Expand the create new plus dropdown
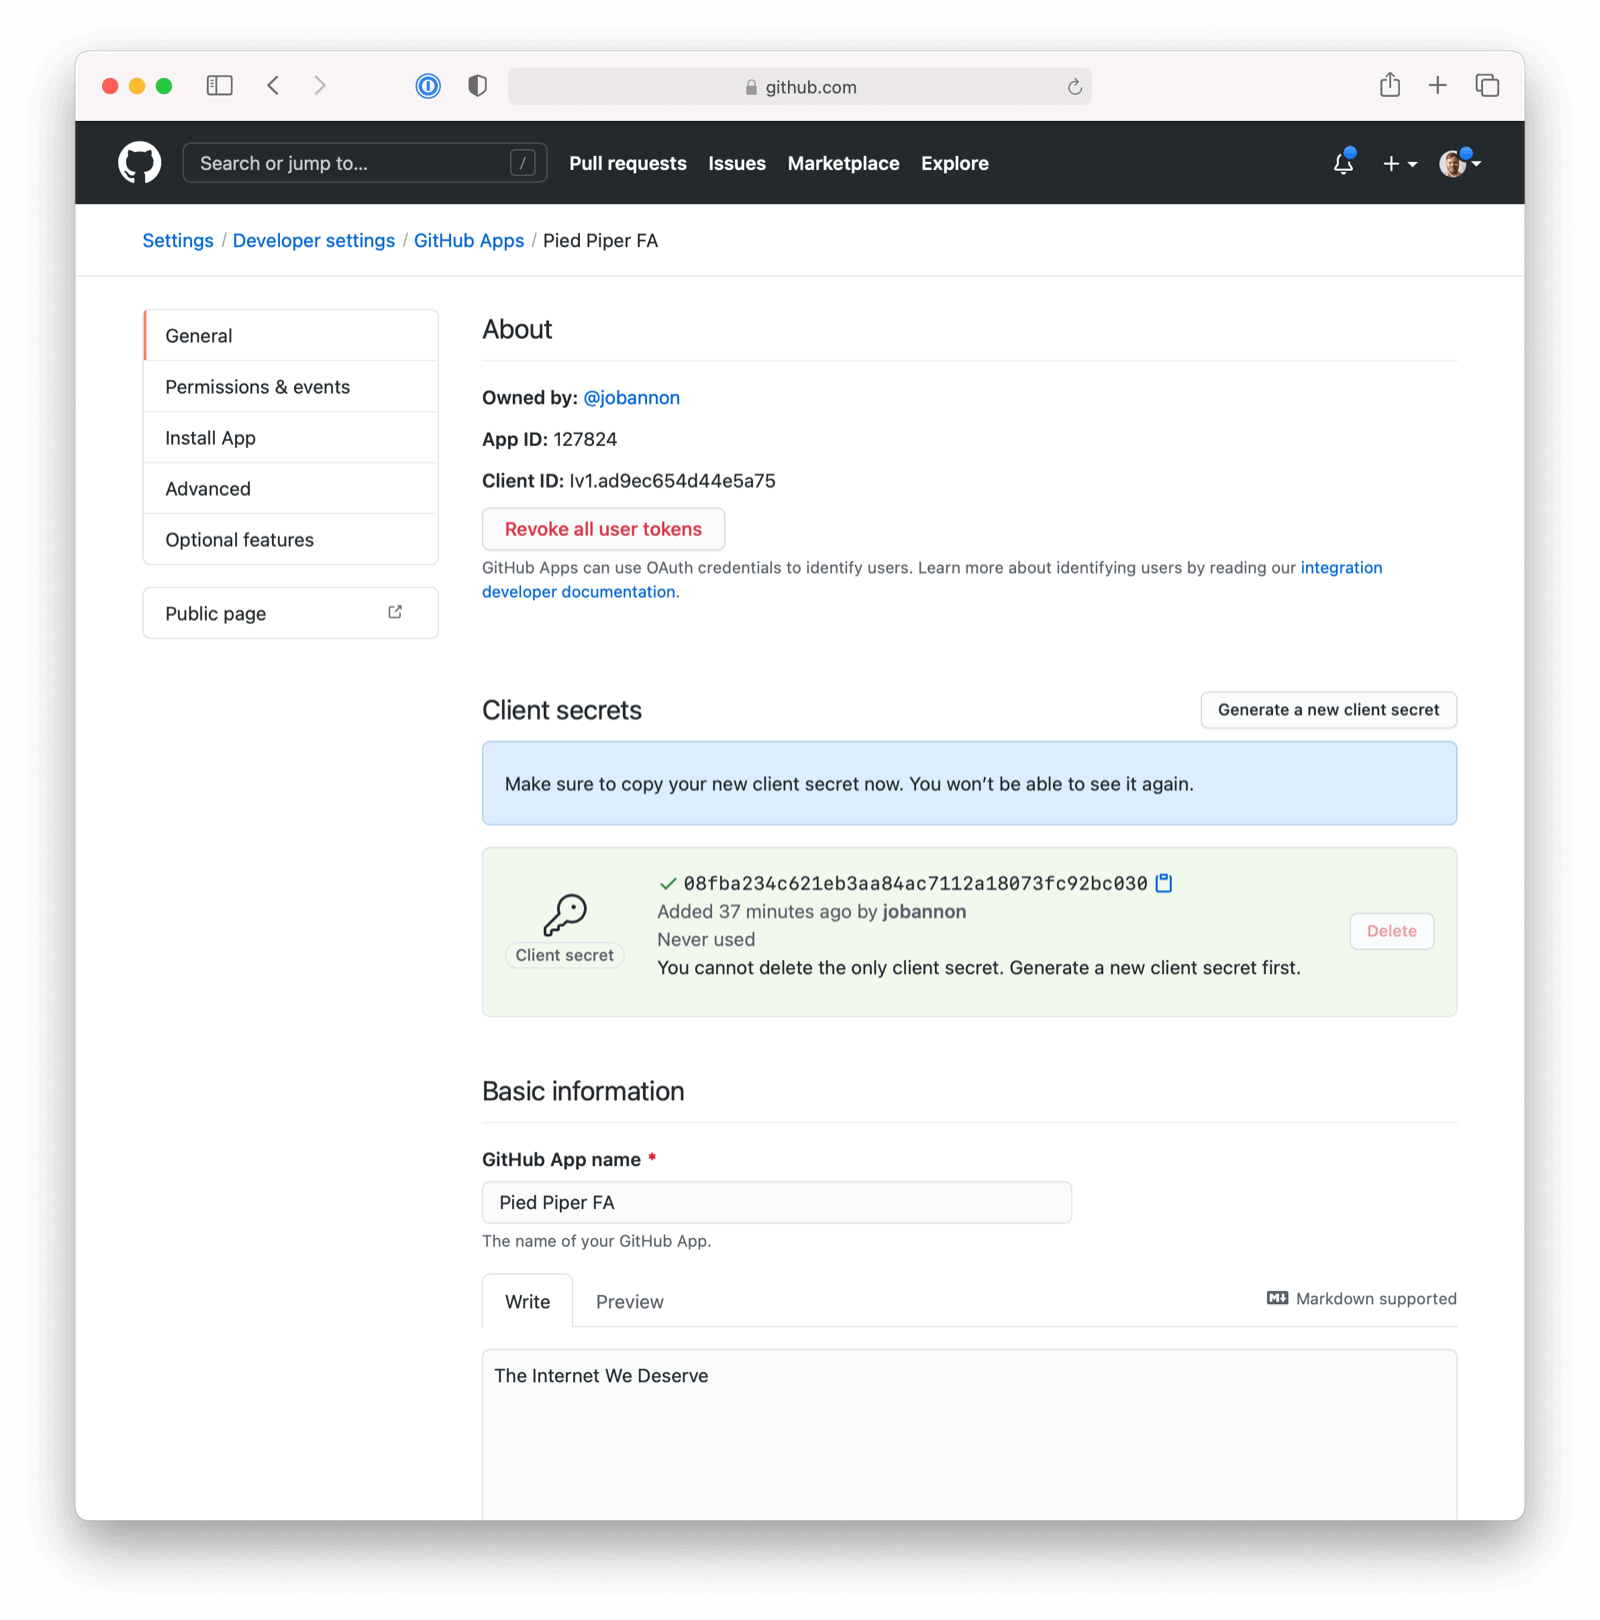Viewport: 1600px width, 1620px height. coord(1400,164)
